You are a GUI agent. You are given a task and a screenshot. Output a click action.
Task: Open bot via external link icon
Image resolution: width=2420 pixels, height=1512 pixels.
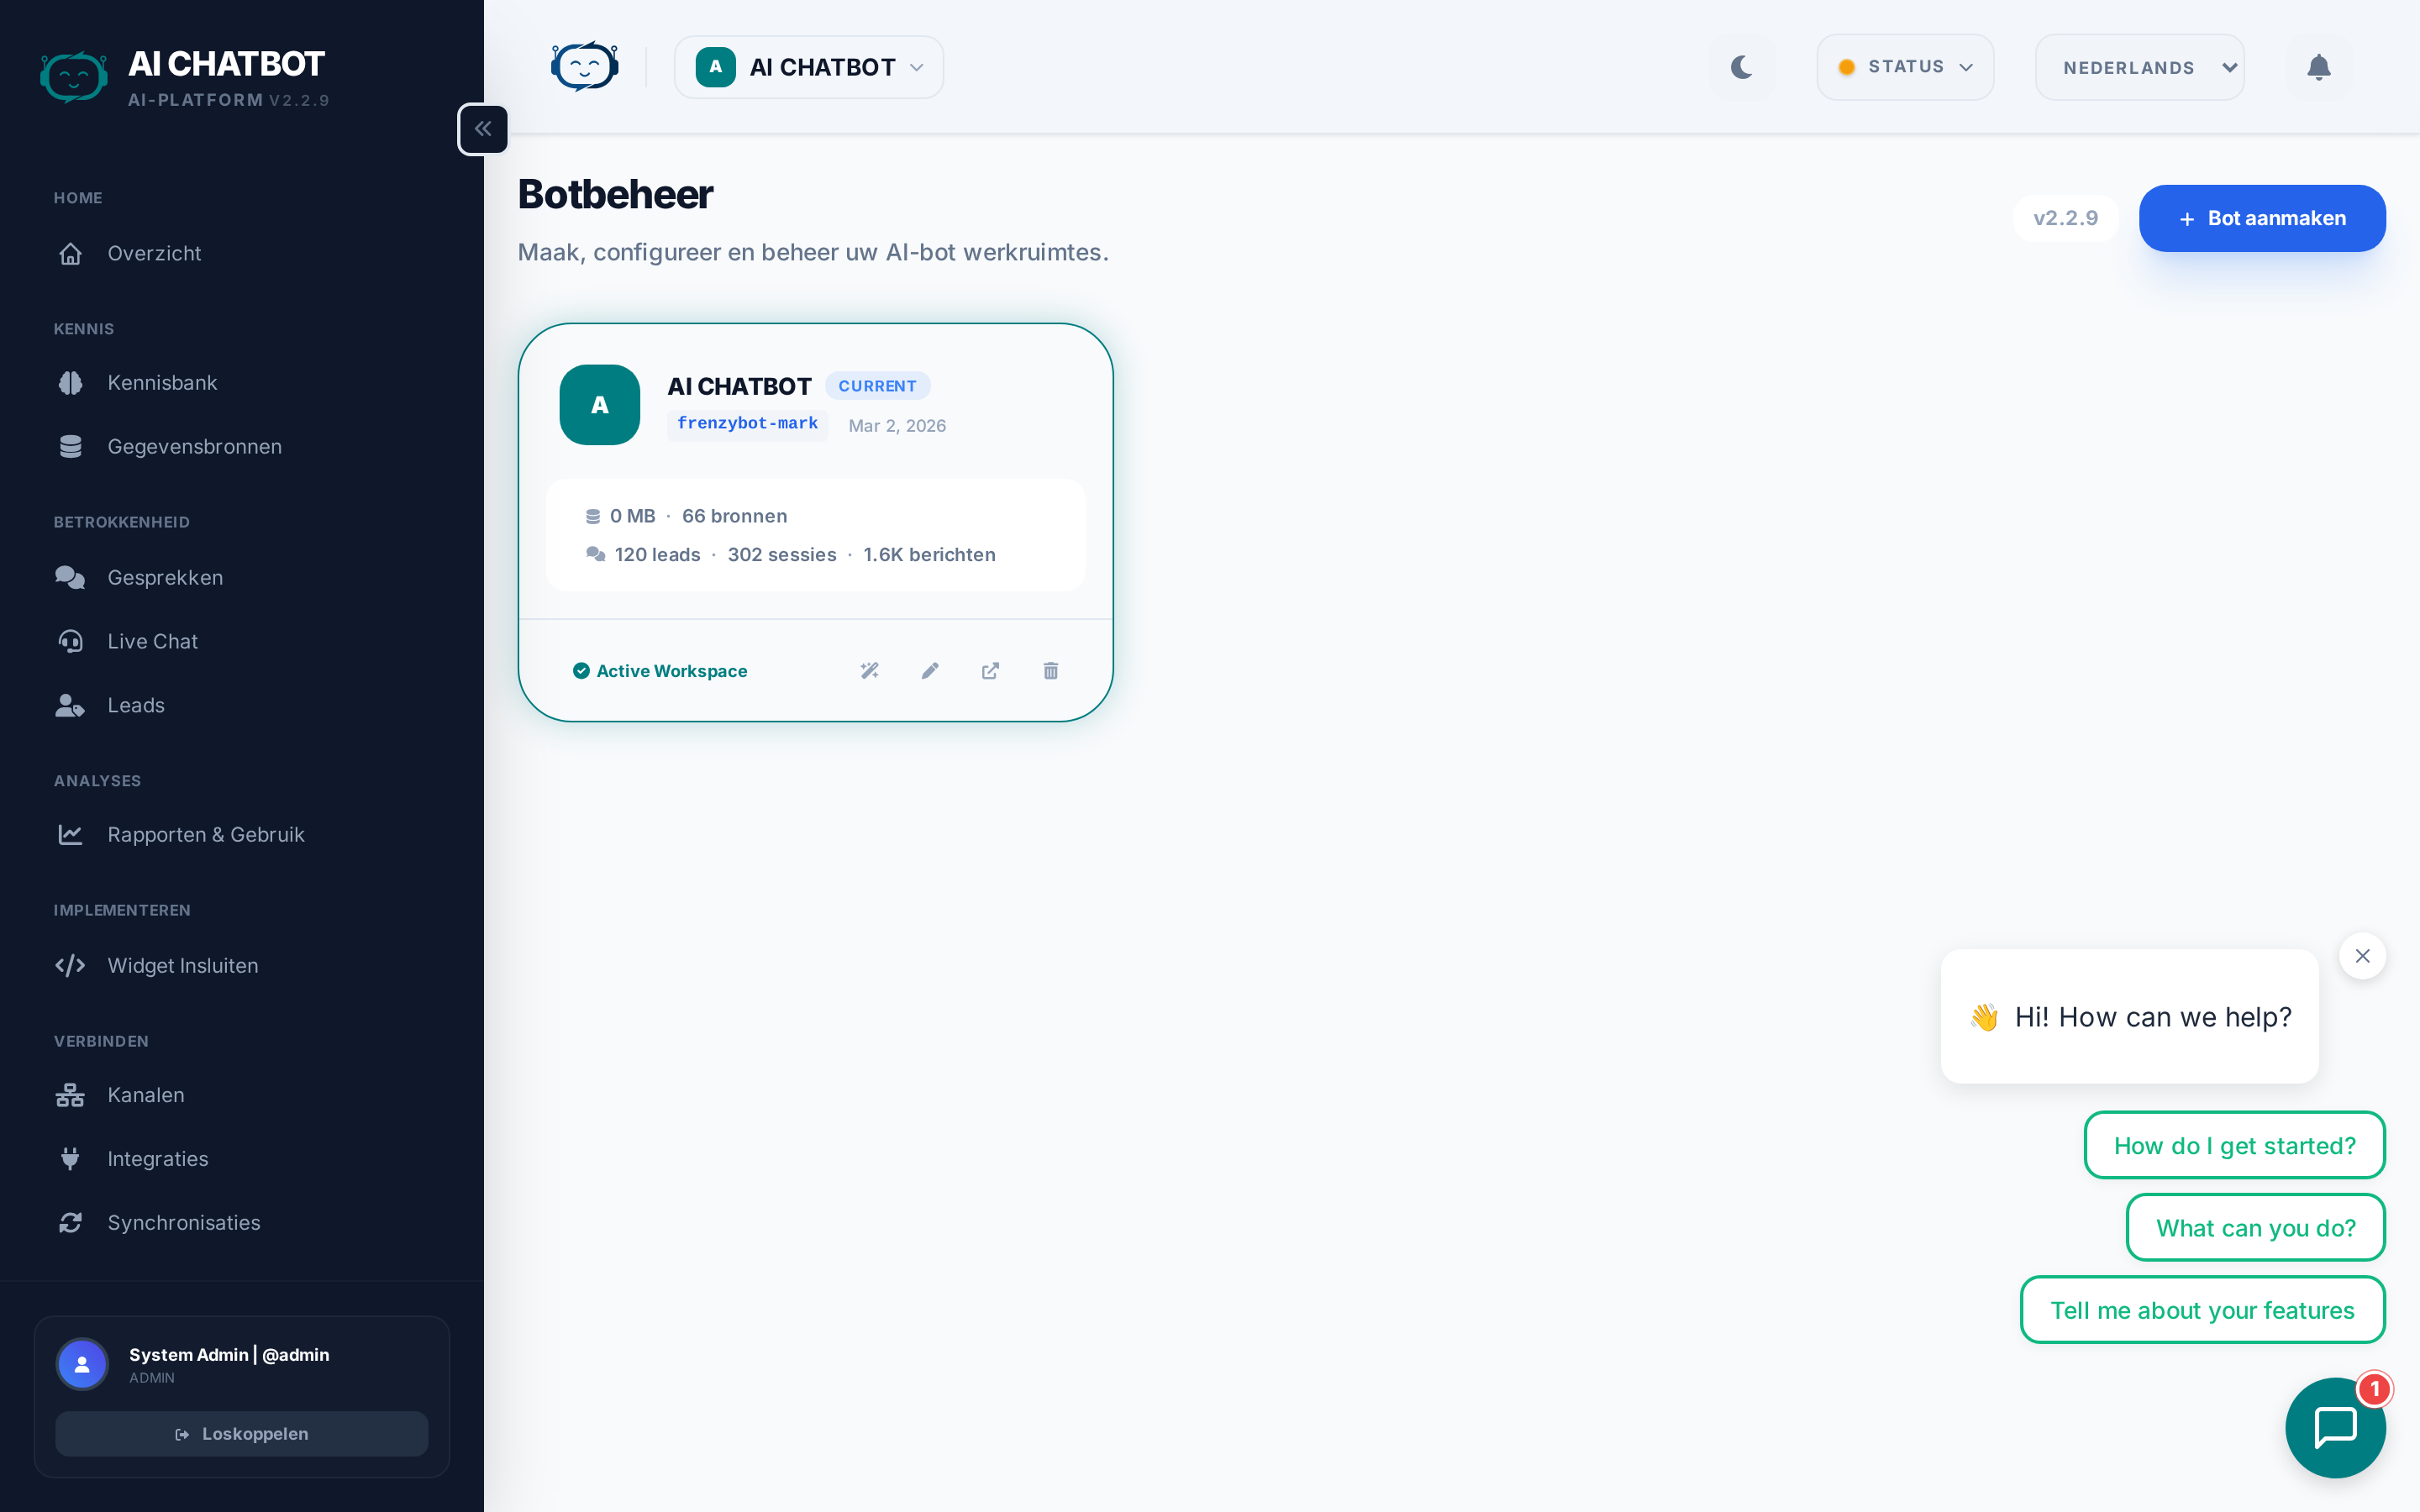(990, 670)
